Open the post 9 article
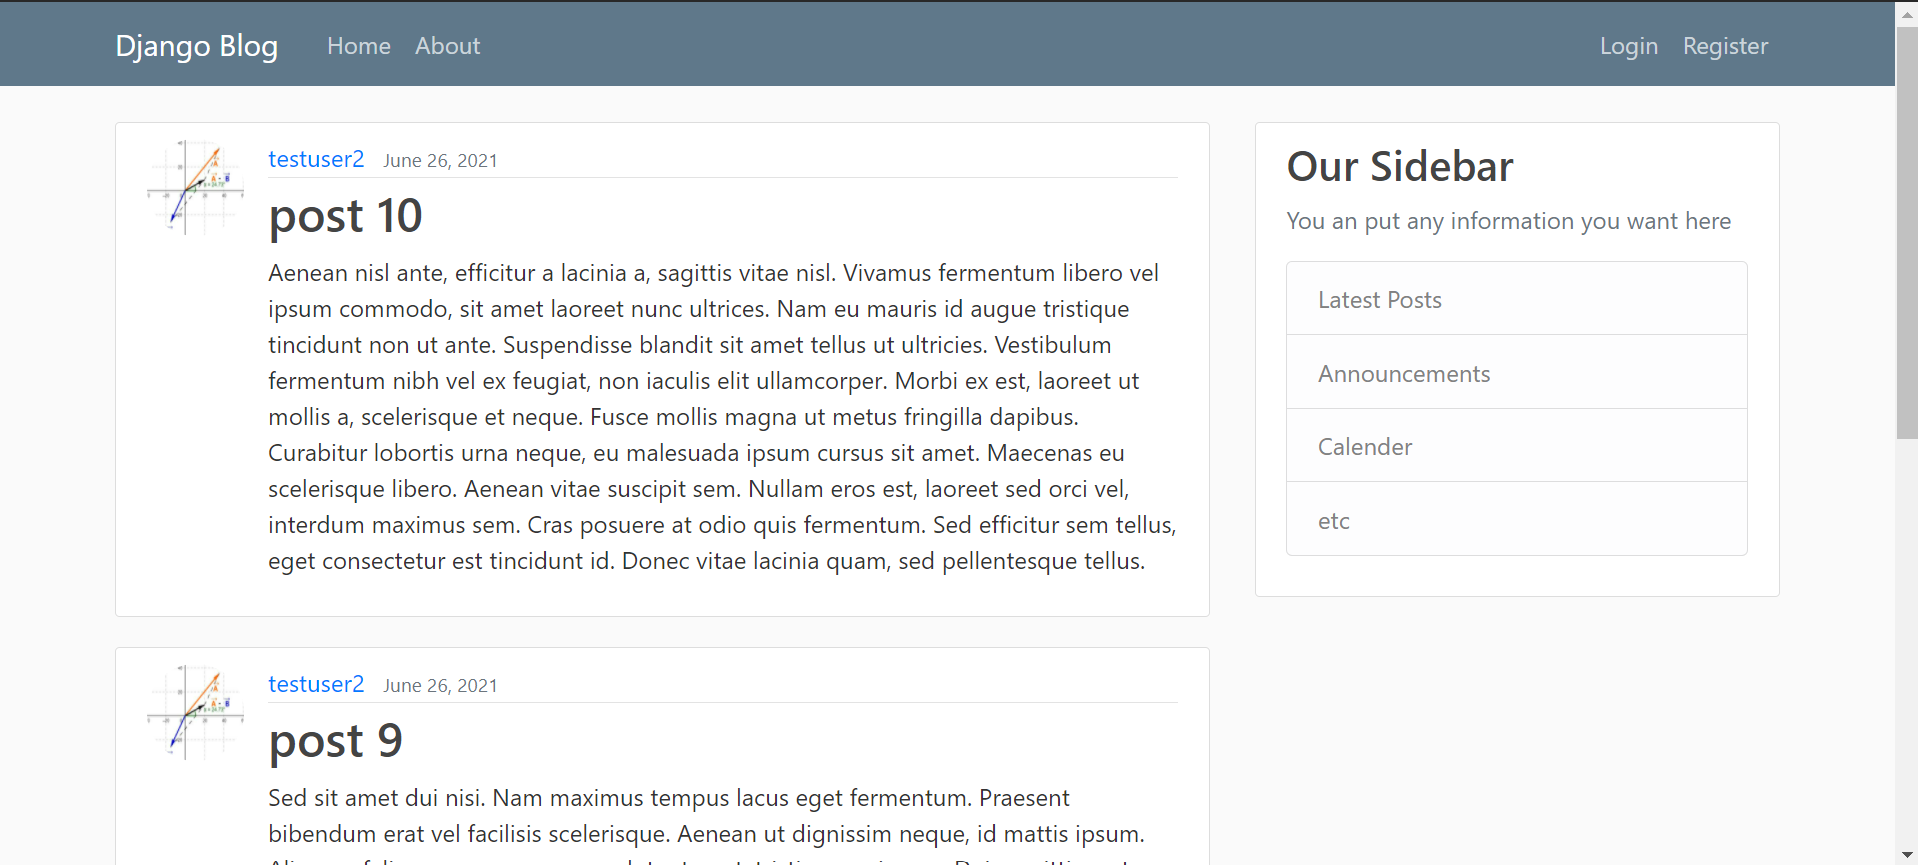 click(x=335, y=740)
